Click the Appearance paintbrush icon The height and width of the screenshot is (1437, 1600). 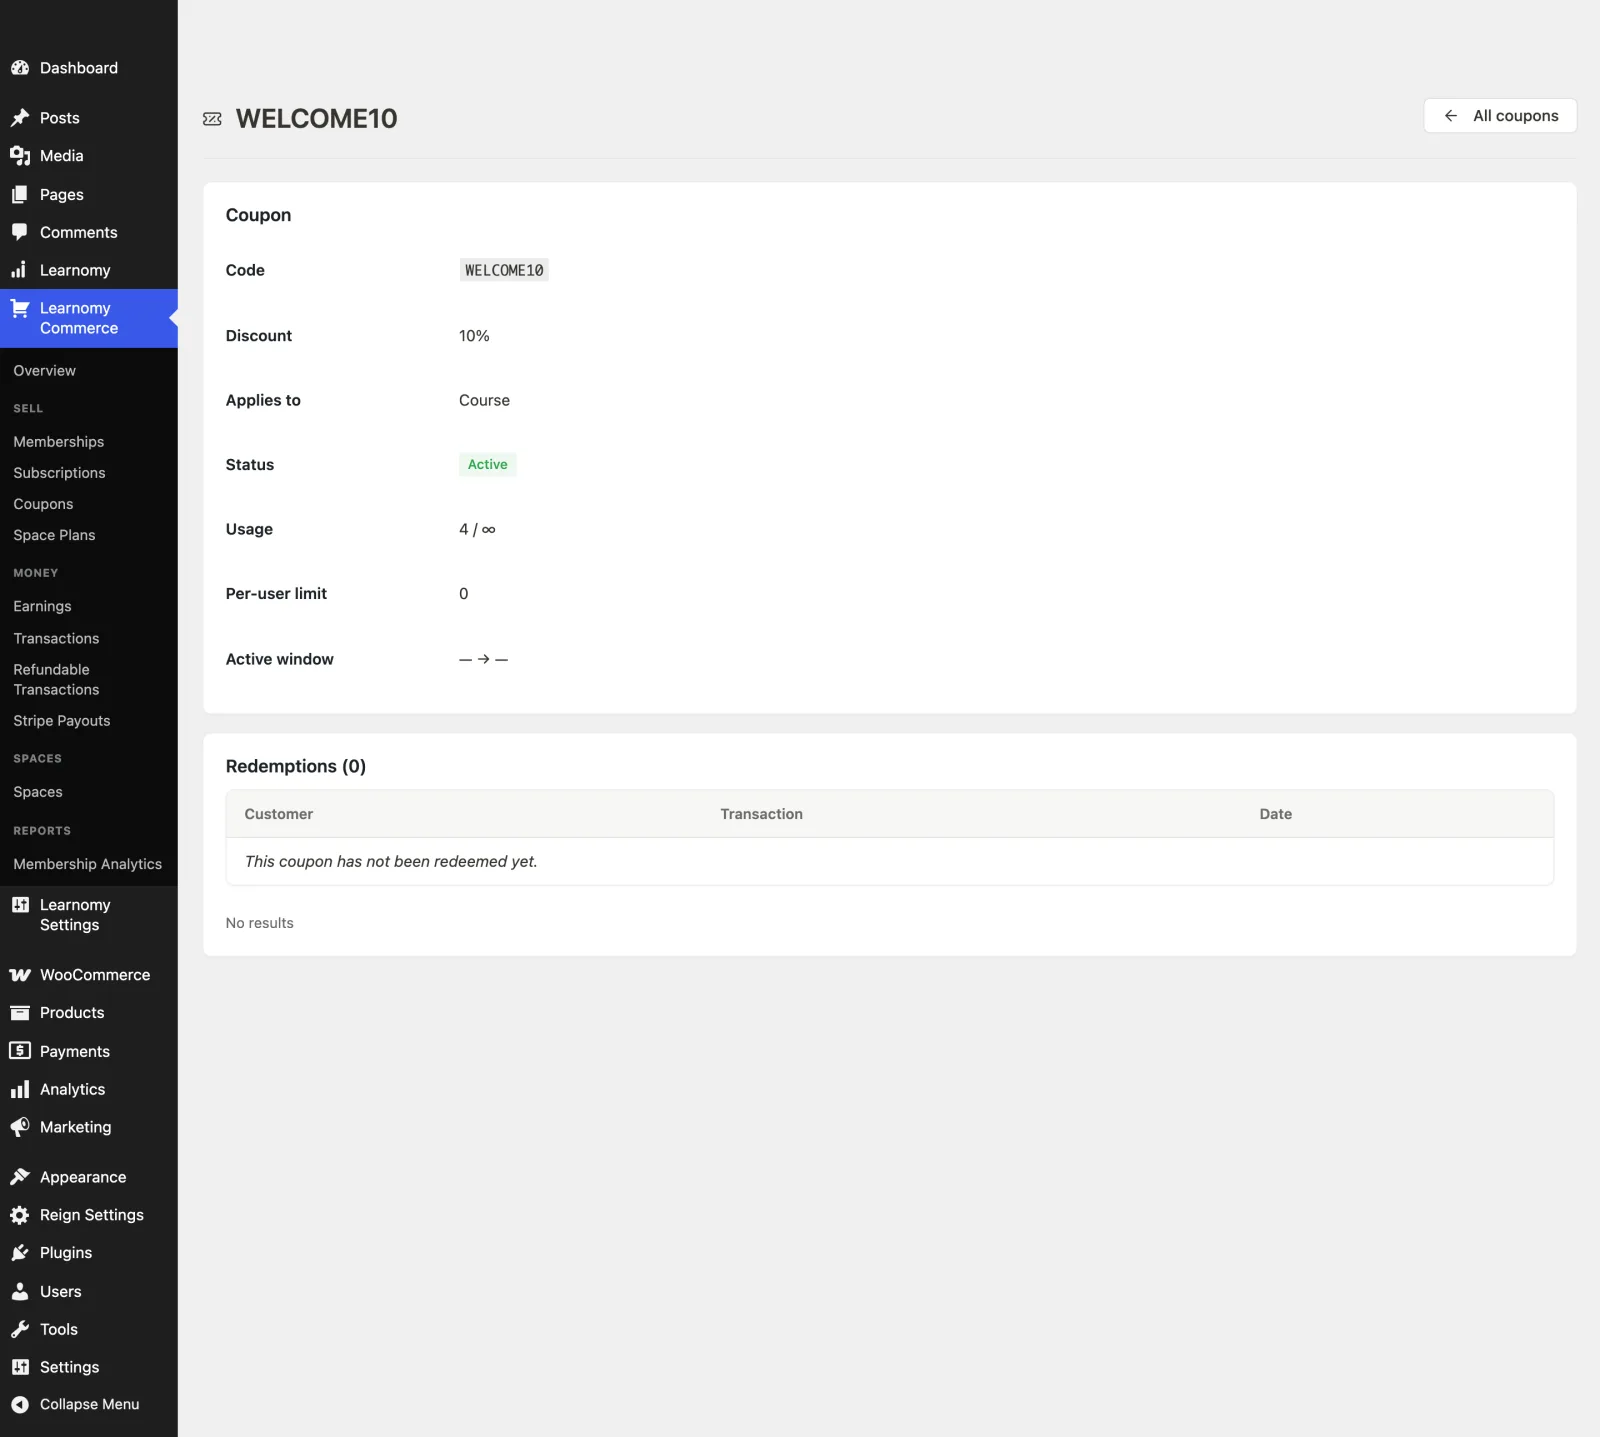pos(20,1177)
